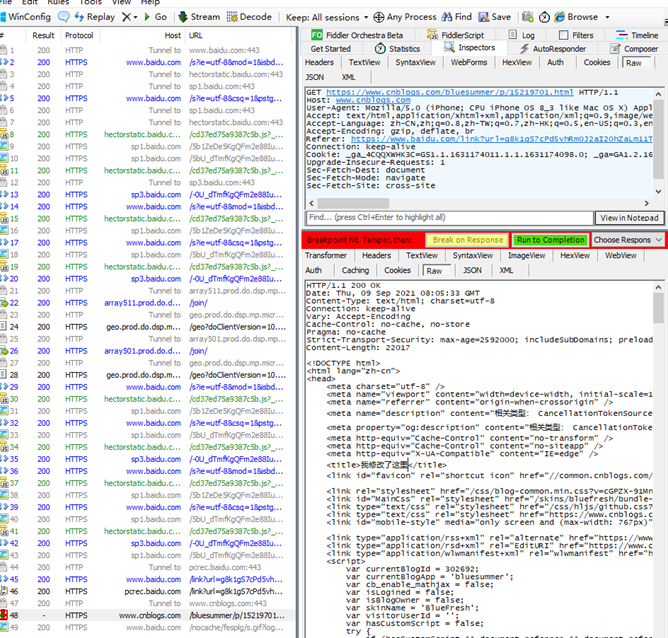Expand the dropdown arrow beside Browse
668x638 pixels.
pos(607,17)
